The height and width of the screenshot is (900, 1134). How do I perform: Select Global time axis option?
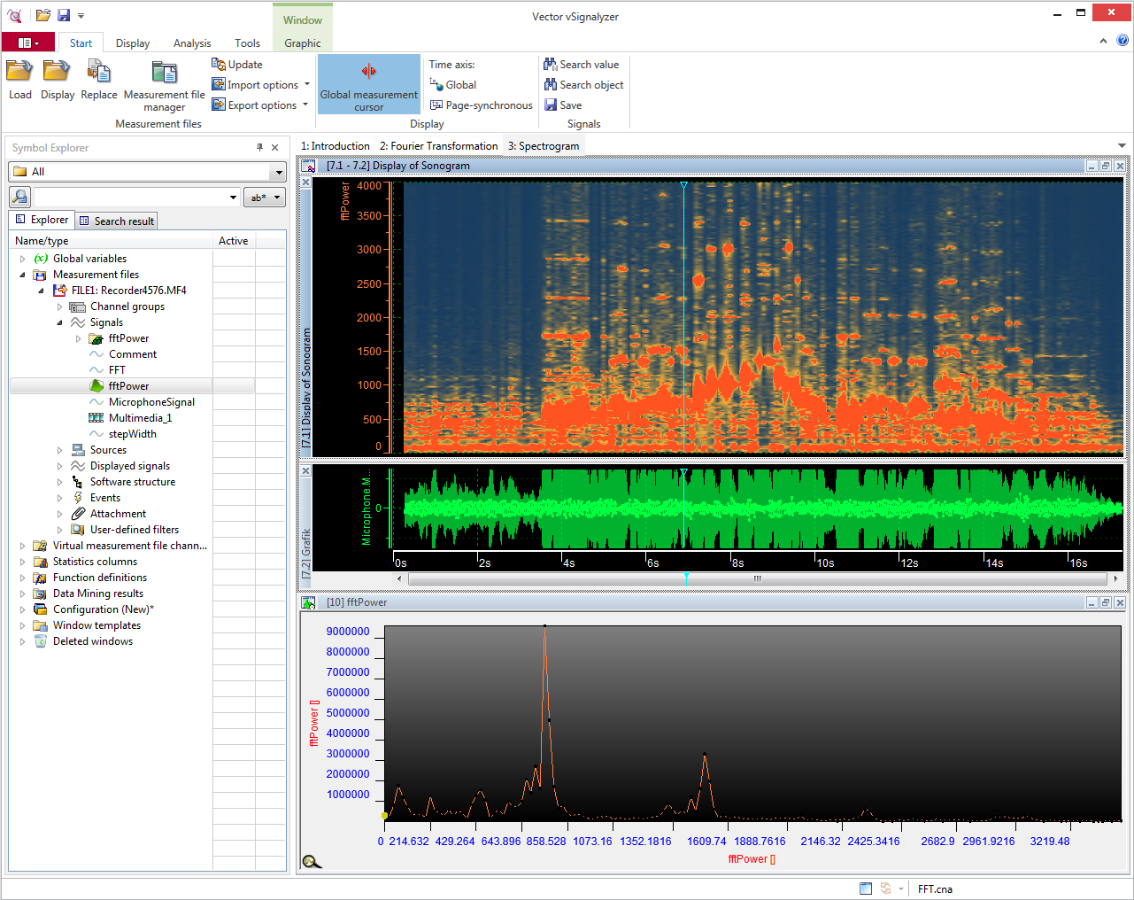[x=453, y=85]
